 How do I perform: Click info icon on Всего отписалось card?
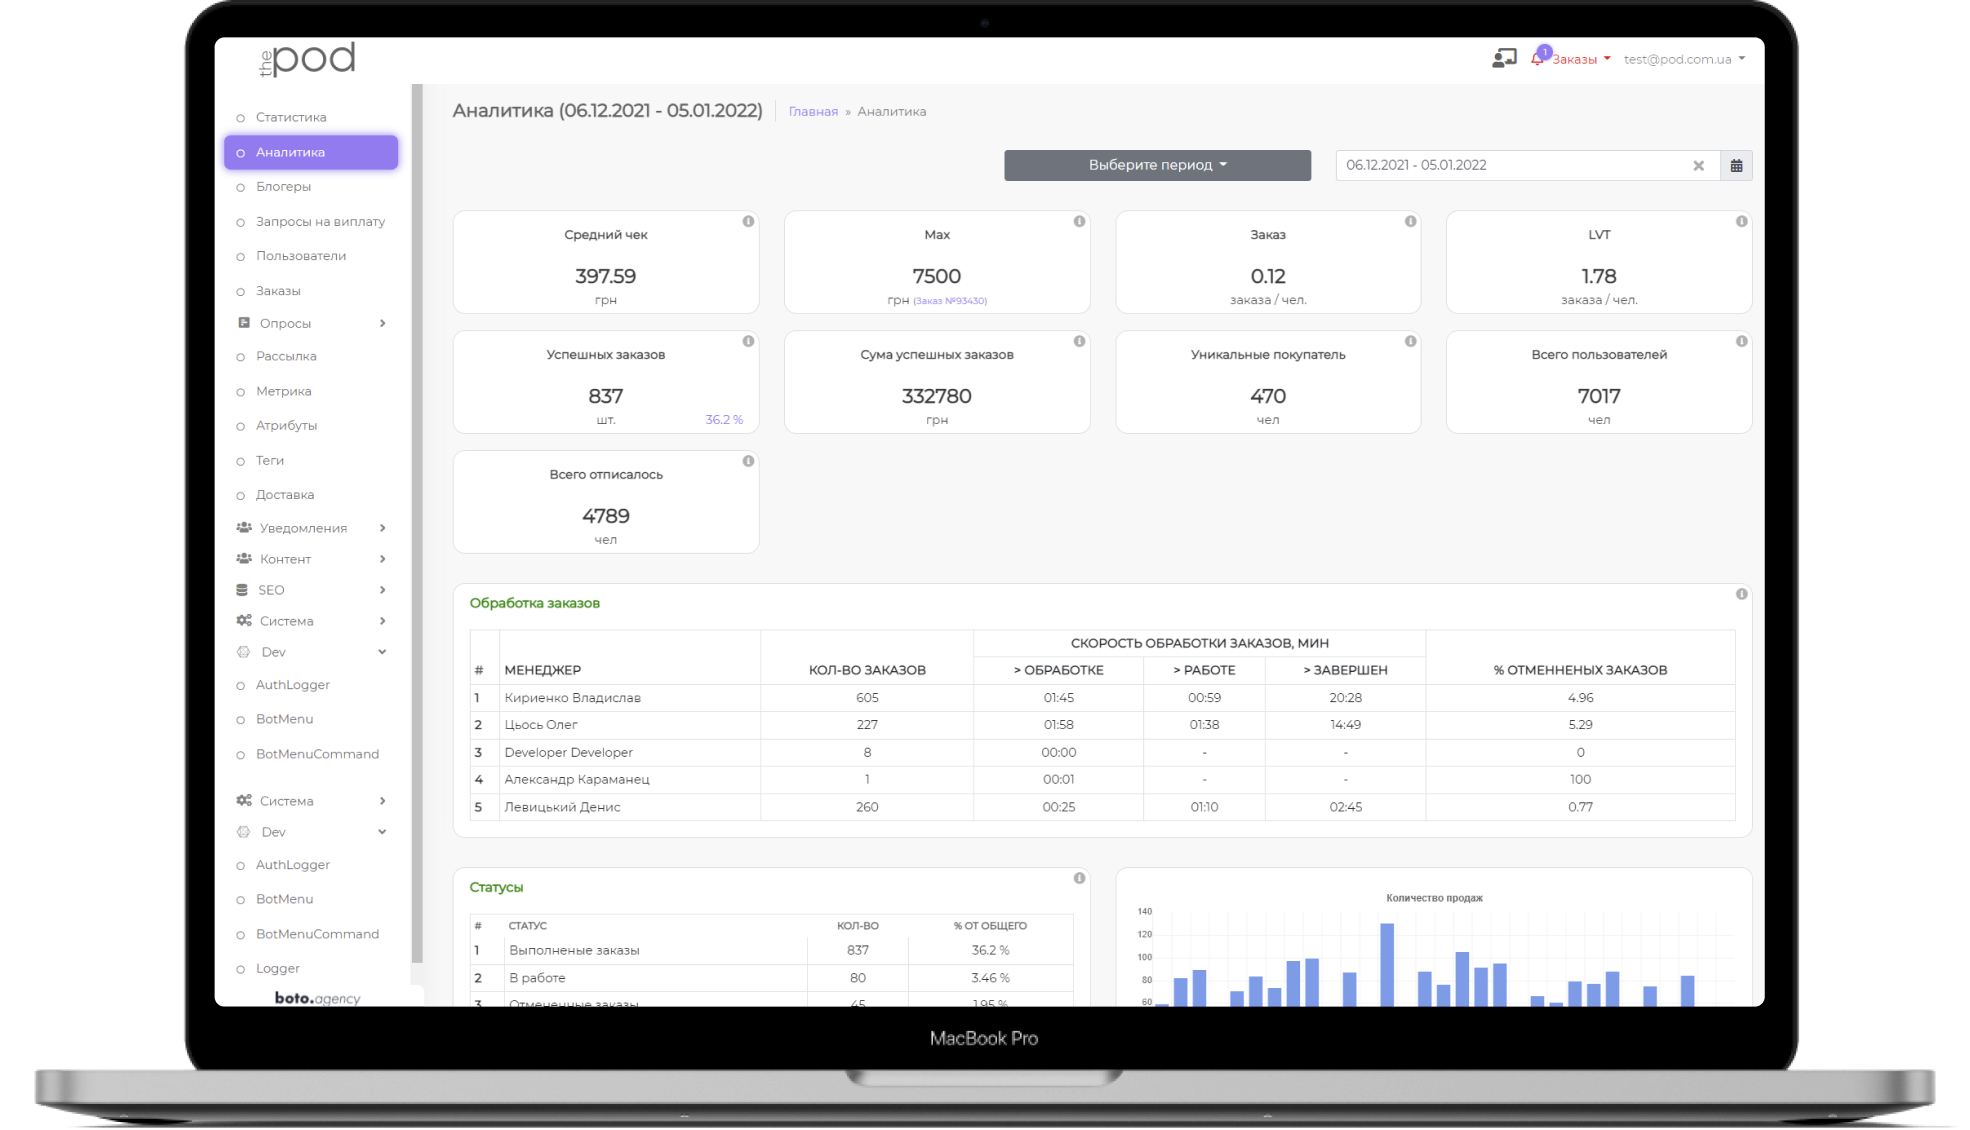click(748, 461)
